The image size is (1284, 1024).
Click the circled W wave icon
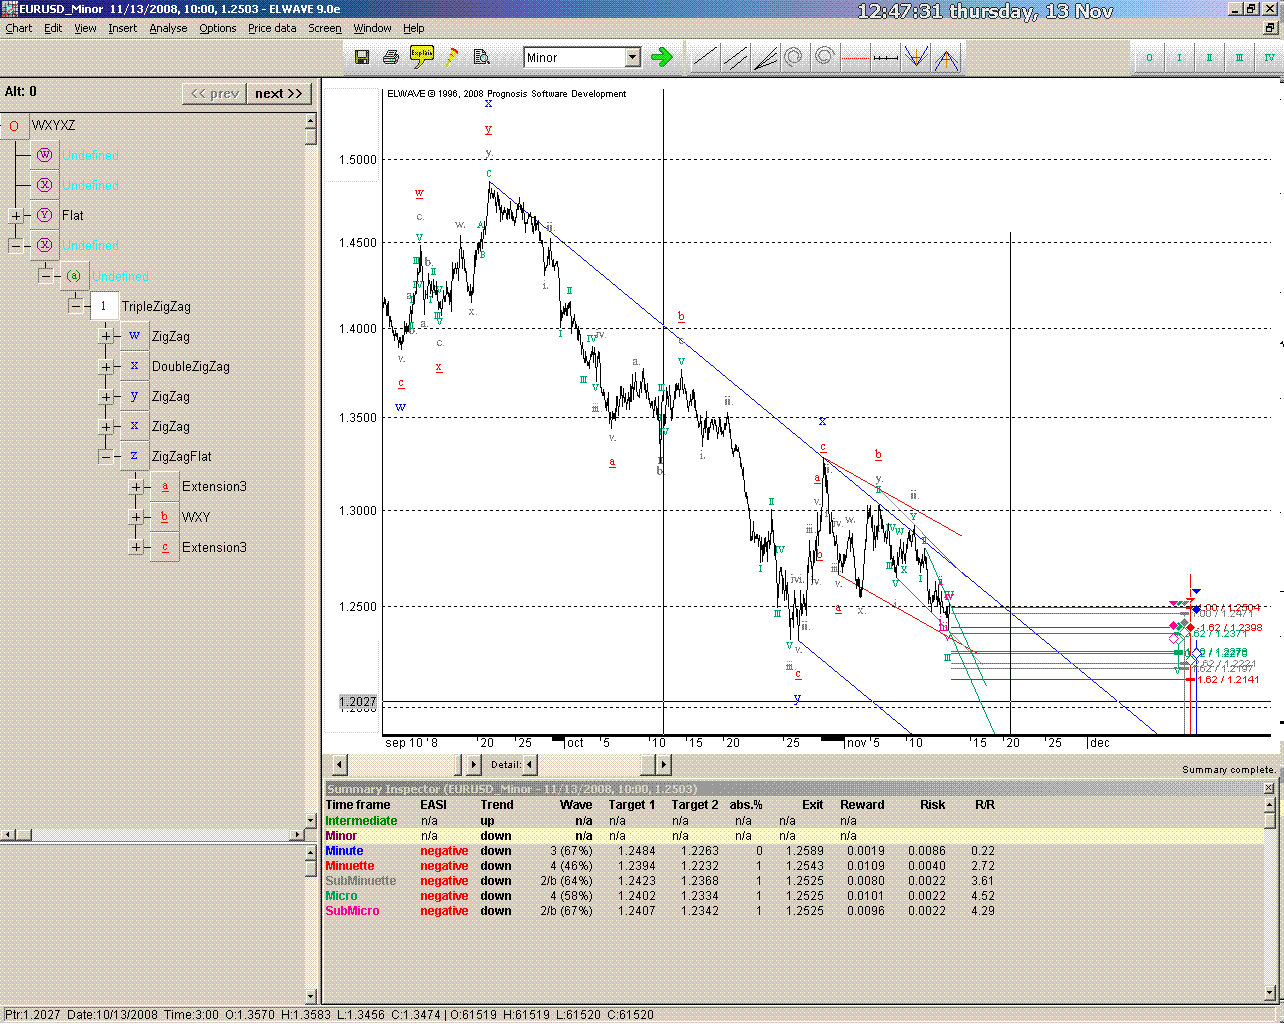(44, 156)
